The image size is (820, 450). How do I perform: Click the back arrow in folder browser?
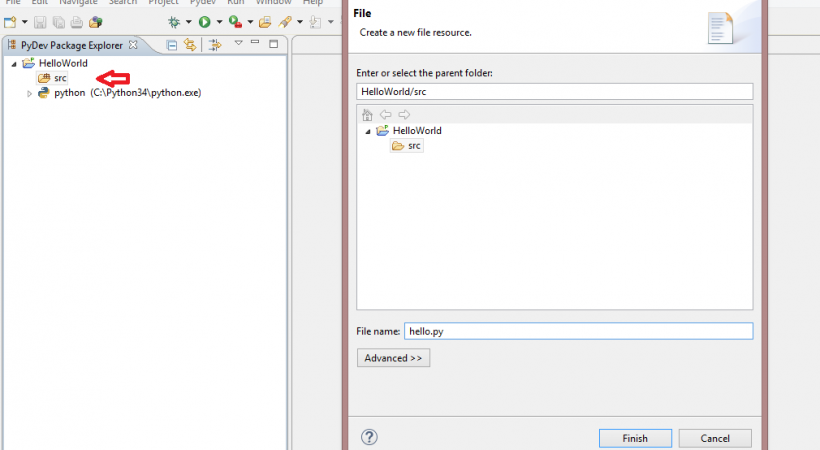point(385,114)
